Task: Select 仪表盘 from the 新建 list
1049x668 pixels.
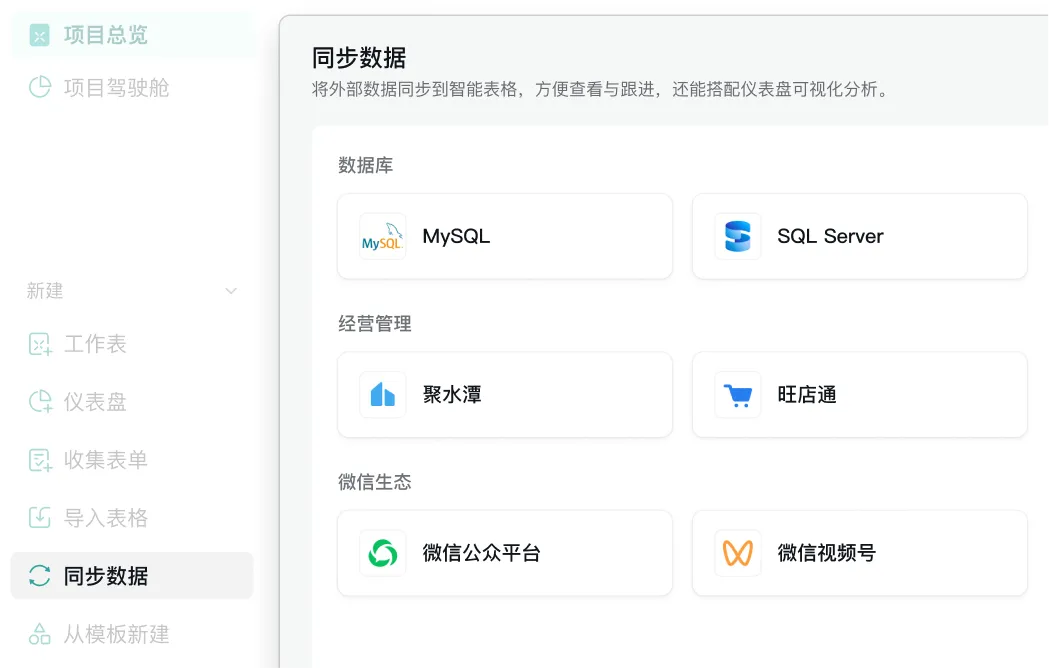Action: point(95,402)
